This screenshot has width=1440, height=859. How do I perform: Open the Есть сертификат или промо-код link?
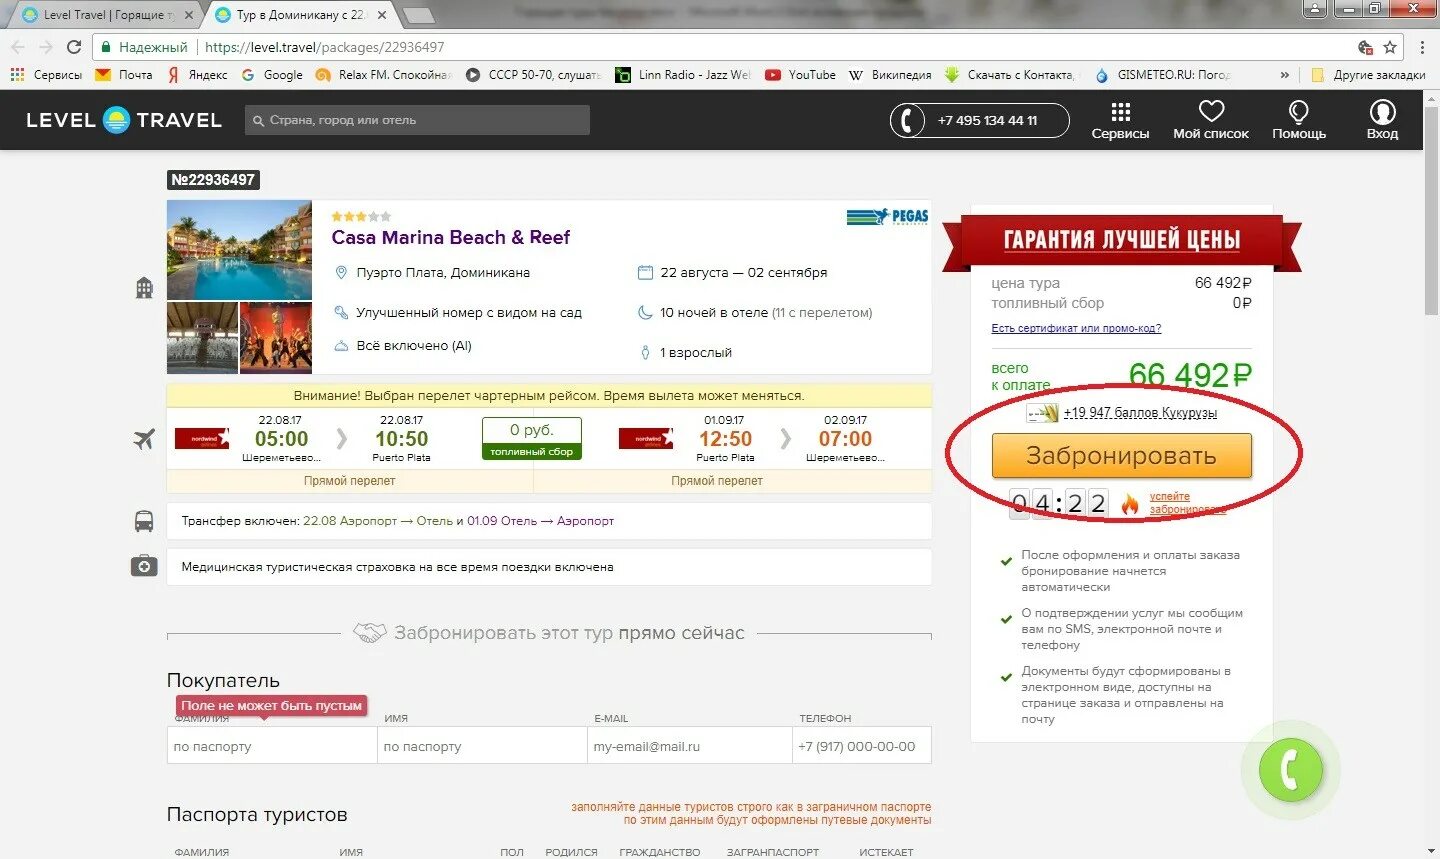click(x=1076, y=328)
